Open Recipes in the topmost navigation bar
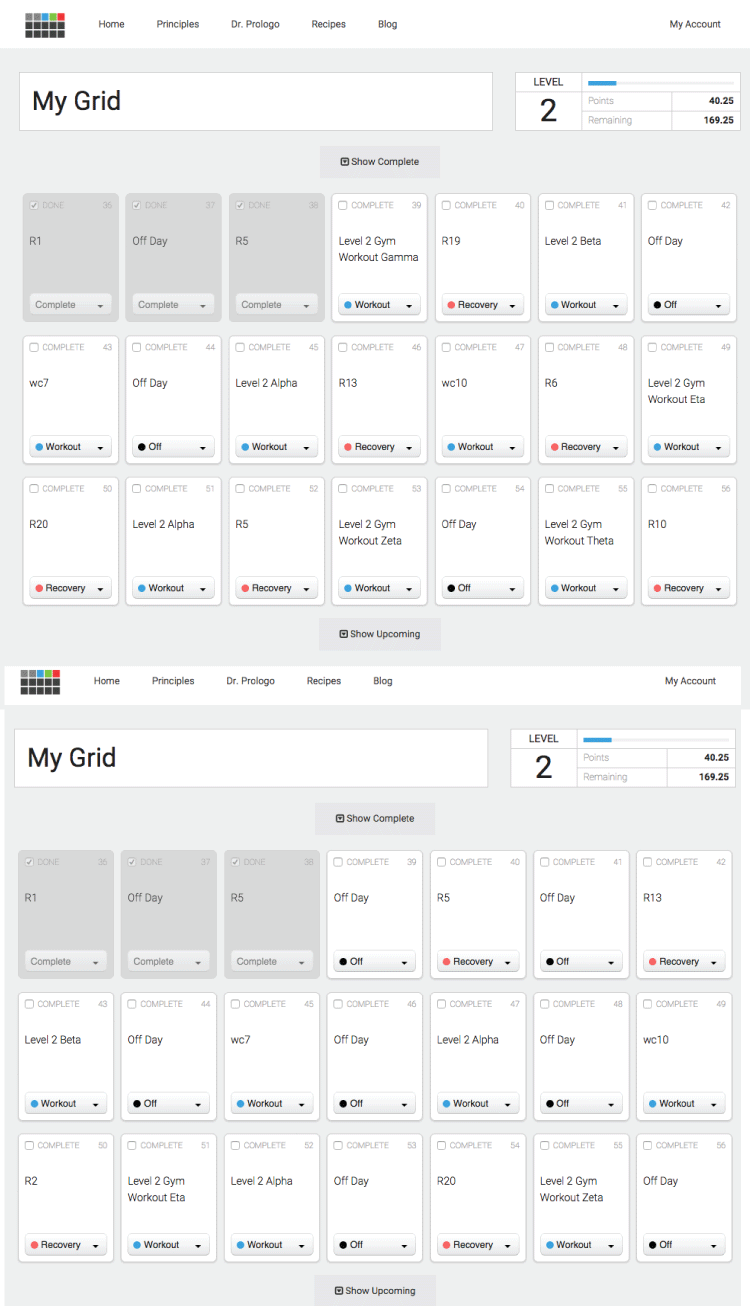The image size is (750, 1306). click(x=328, y=24)
